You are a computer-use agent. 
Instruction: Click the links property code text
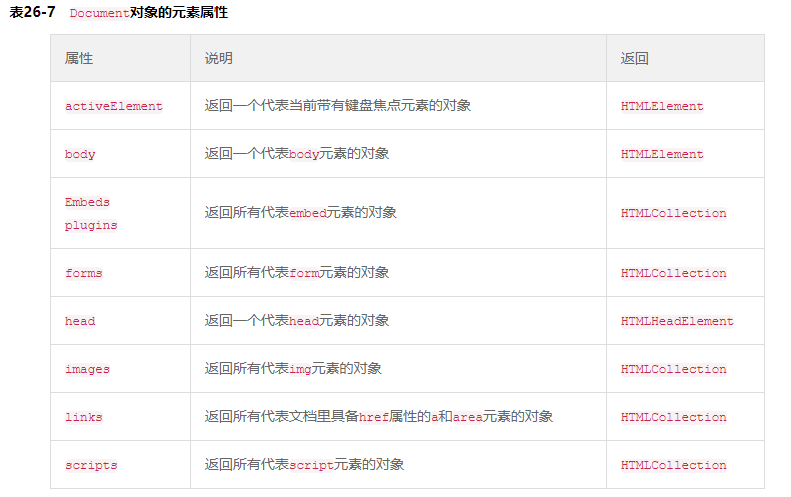(83, 417)
